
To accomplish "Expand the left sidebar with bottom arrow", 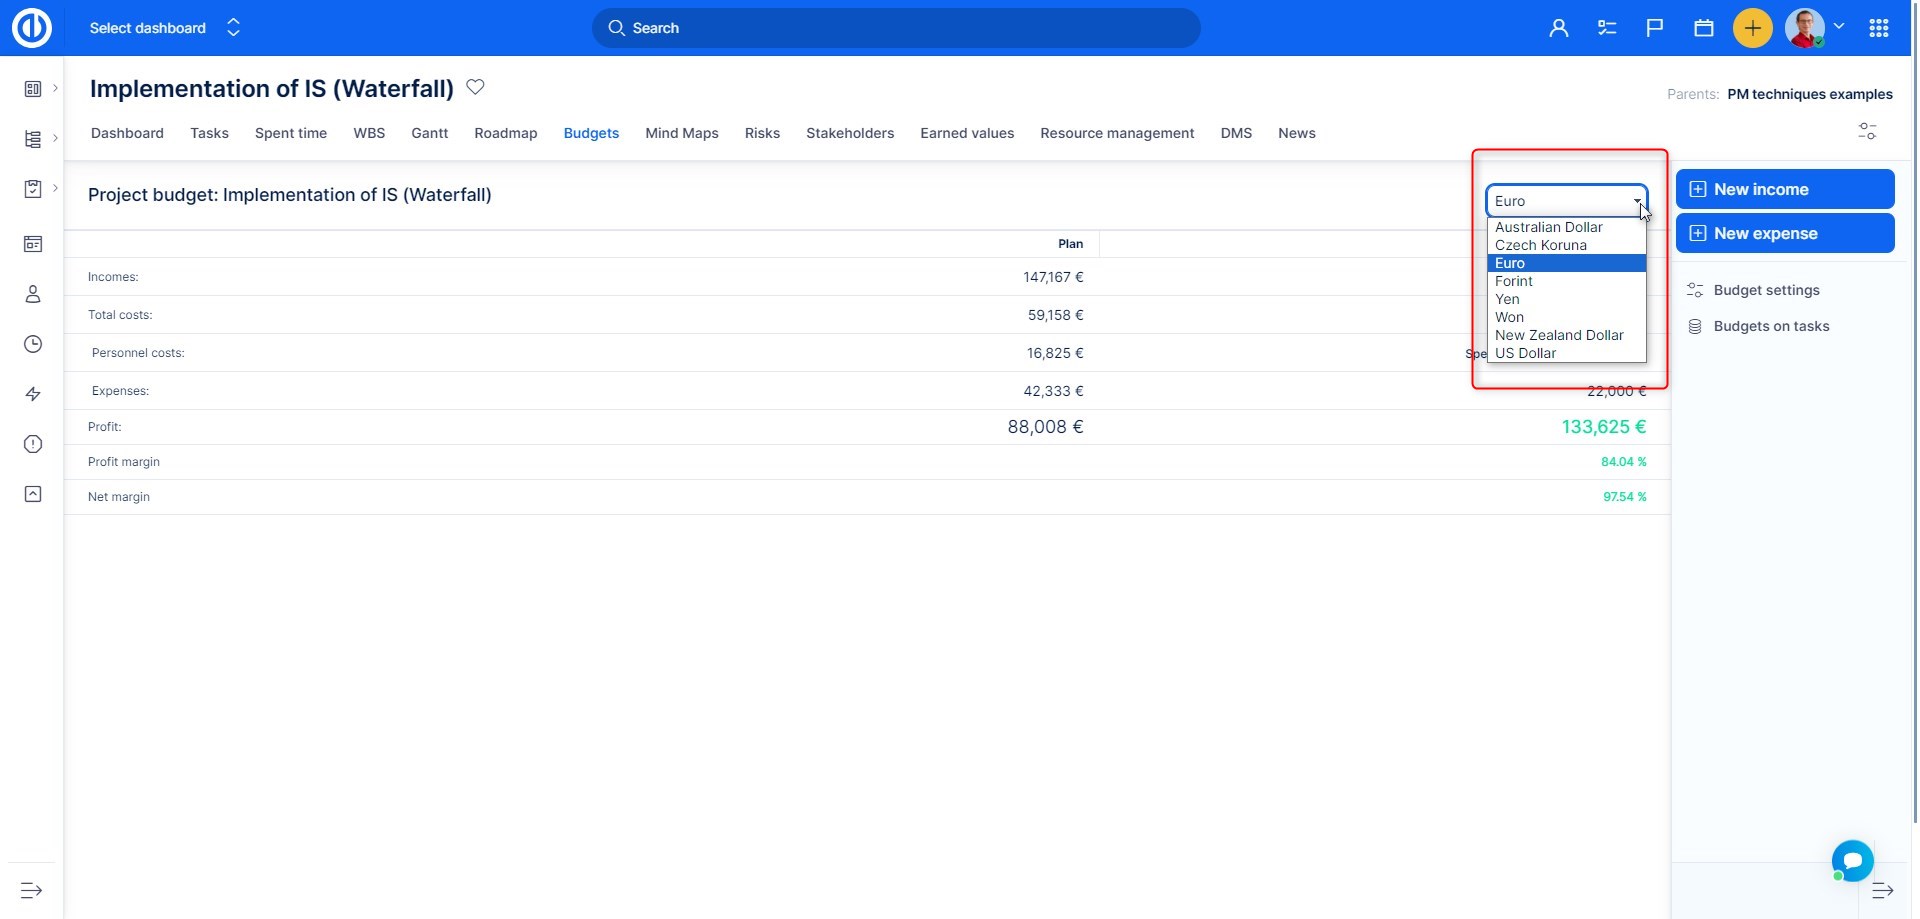I will coord(32,890).
